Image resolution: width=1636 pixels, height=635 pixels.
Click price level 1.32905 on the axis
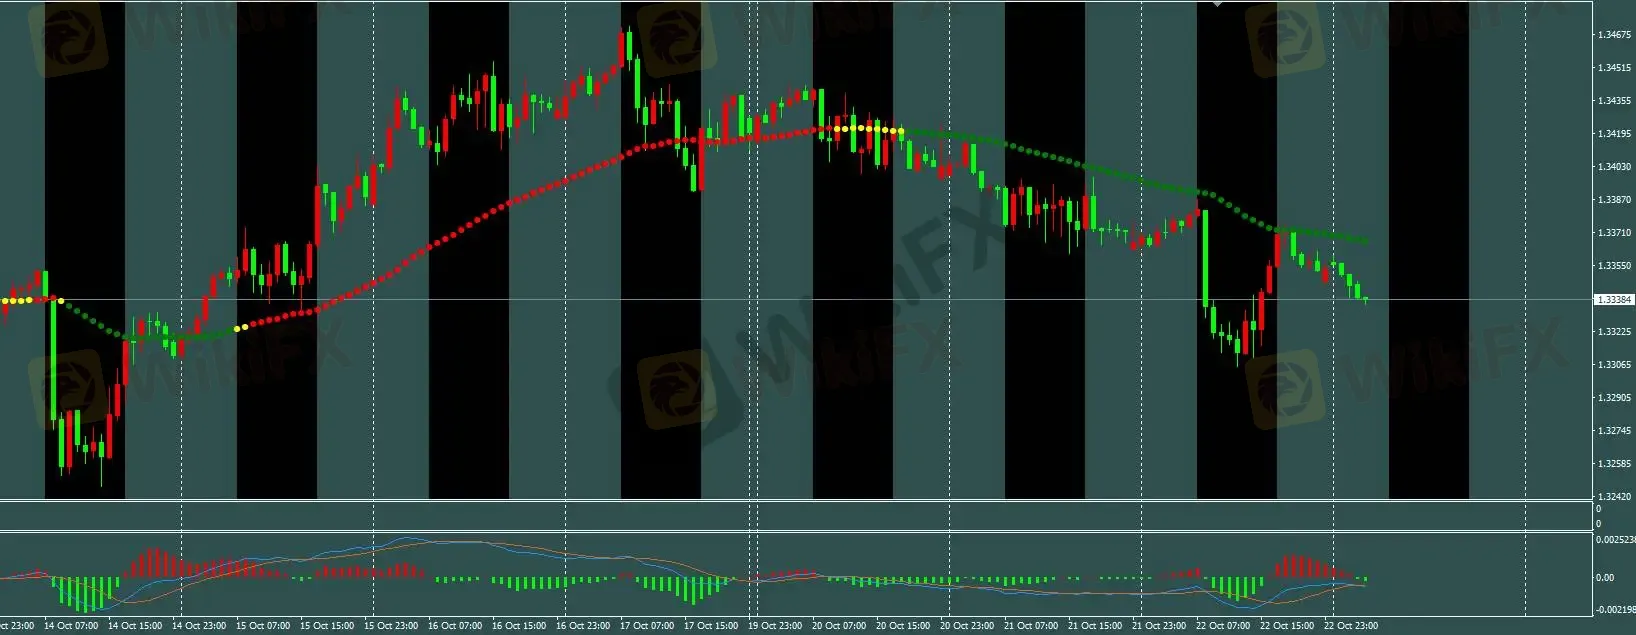point(1614,398)
